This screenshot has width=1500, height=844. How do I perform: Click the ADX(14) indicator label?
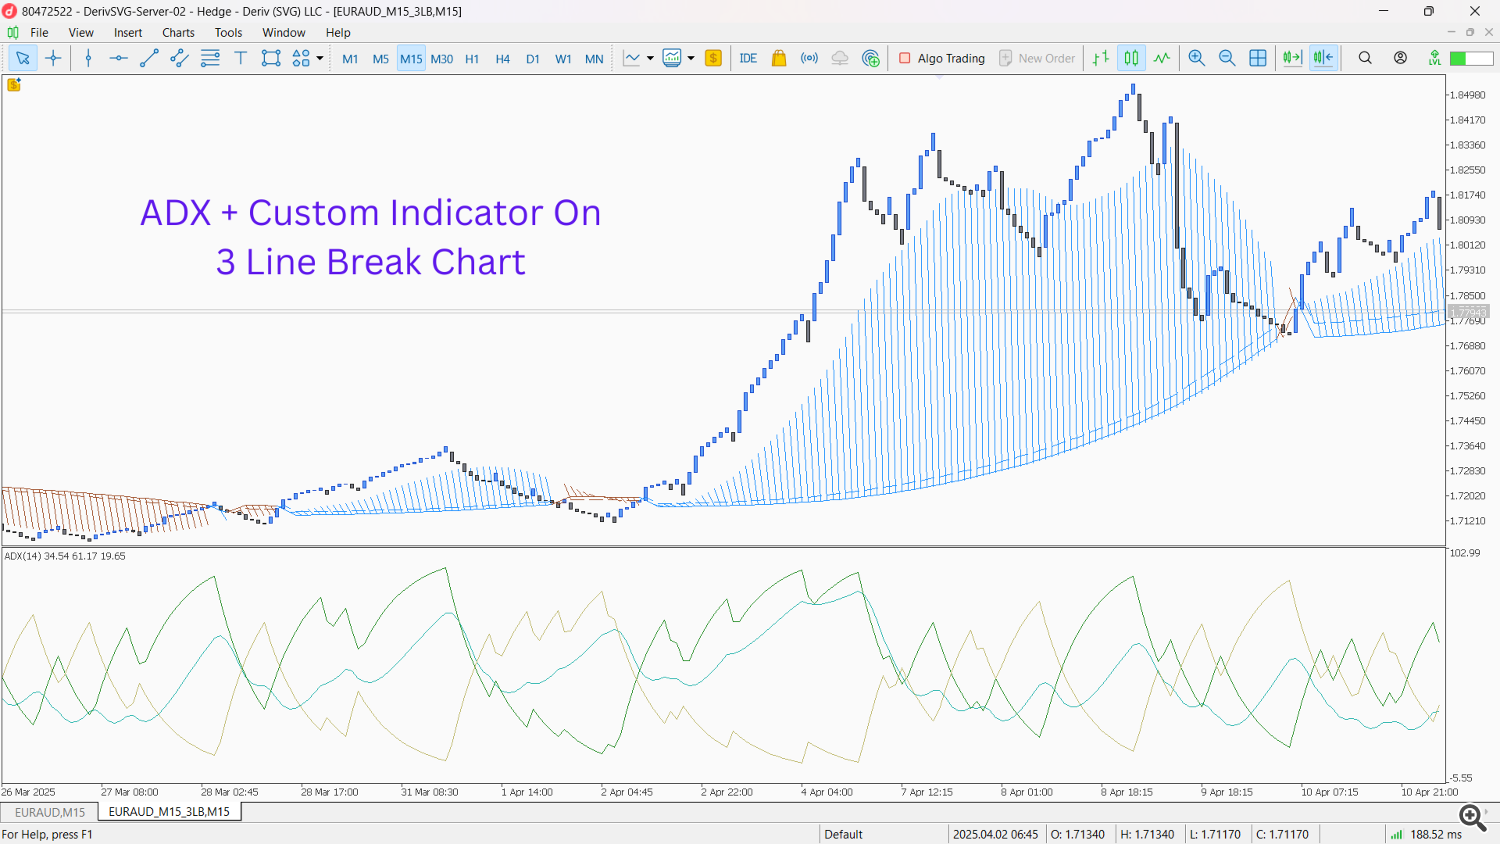click(x=65, y=556)
